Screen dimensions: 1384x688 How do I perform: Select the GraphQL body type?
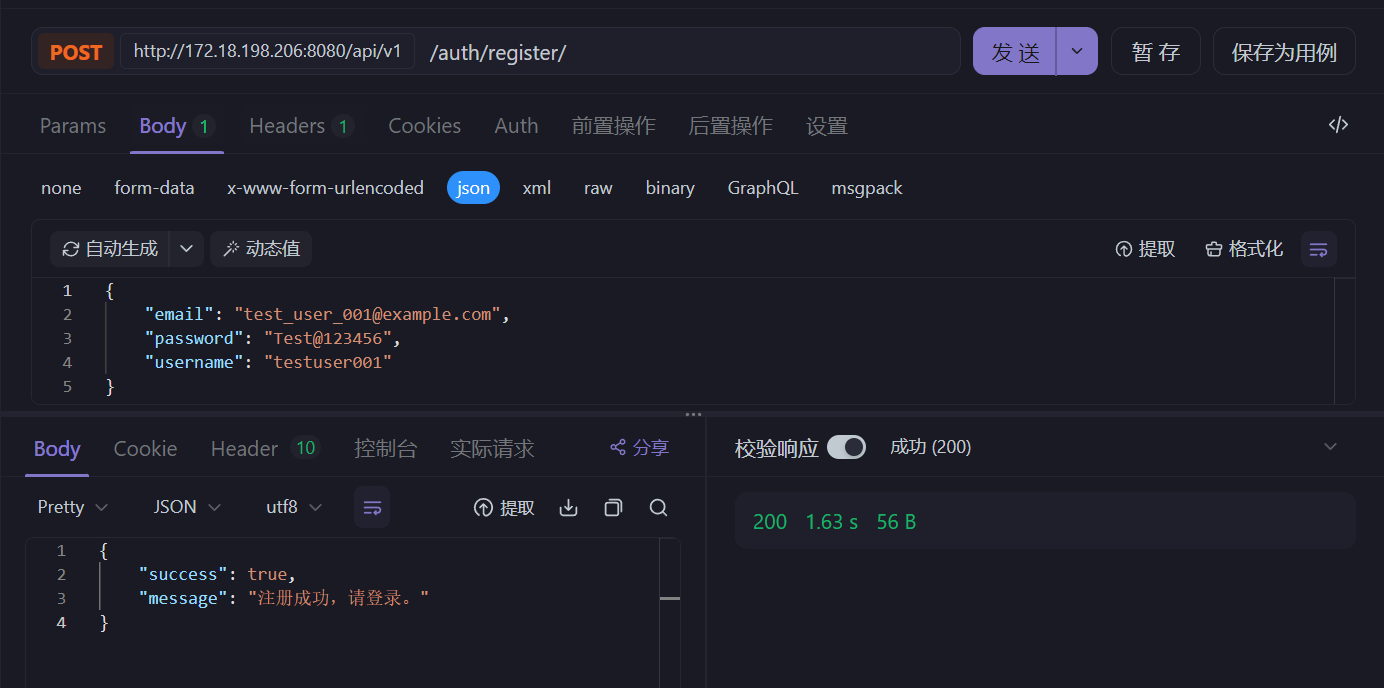(x=763, y=187)
